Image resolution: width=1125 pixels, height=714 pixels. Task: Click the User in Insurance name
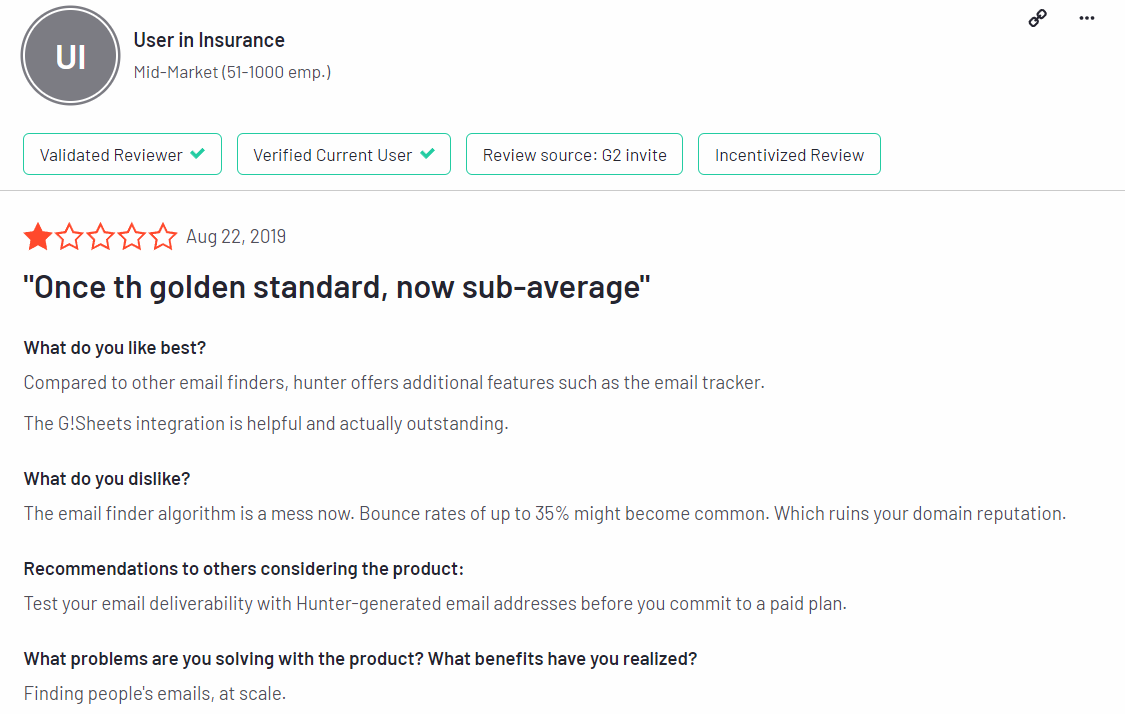tap(209, 40)
